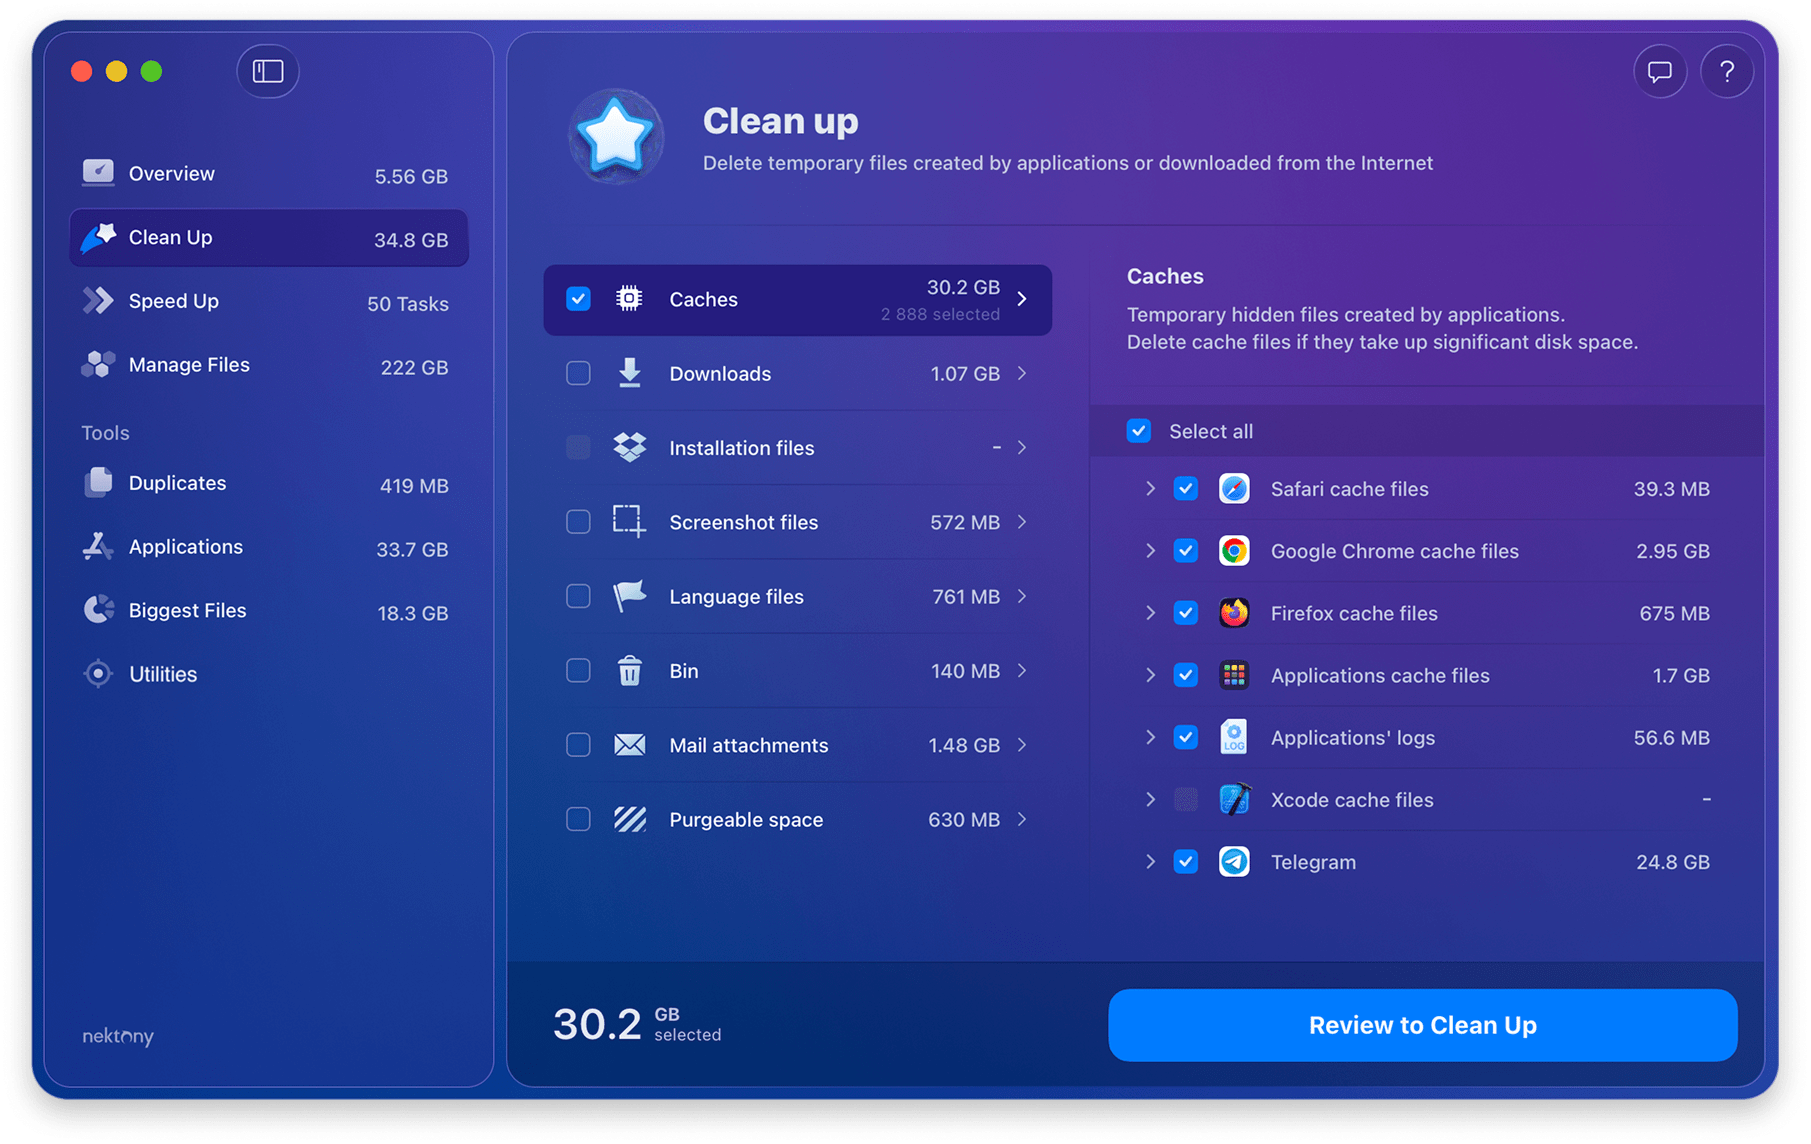Check the Xcode cache files checkbox
The image size is (1811, 1144).
[x=1186, y=799]
